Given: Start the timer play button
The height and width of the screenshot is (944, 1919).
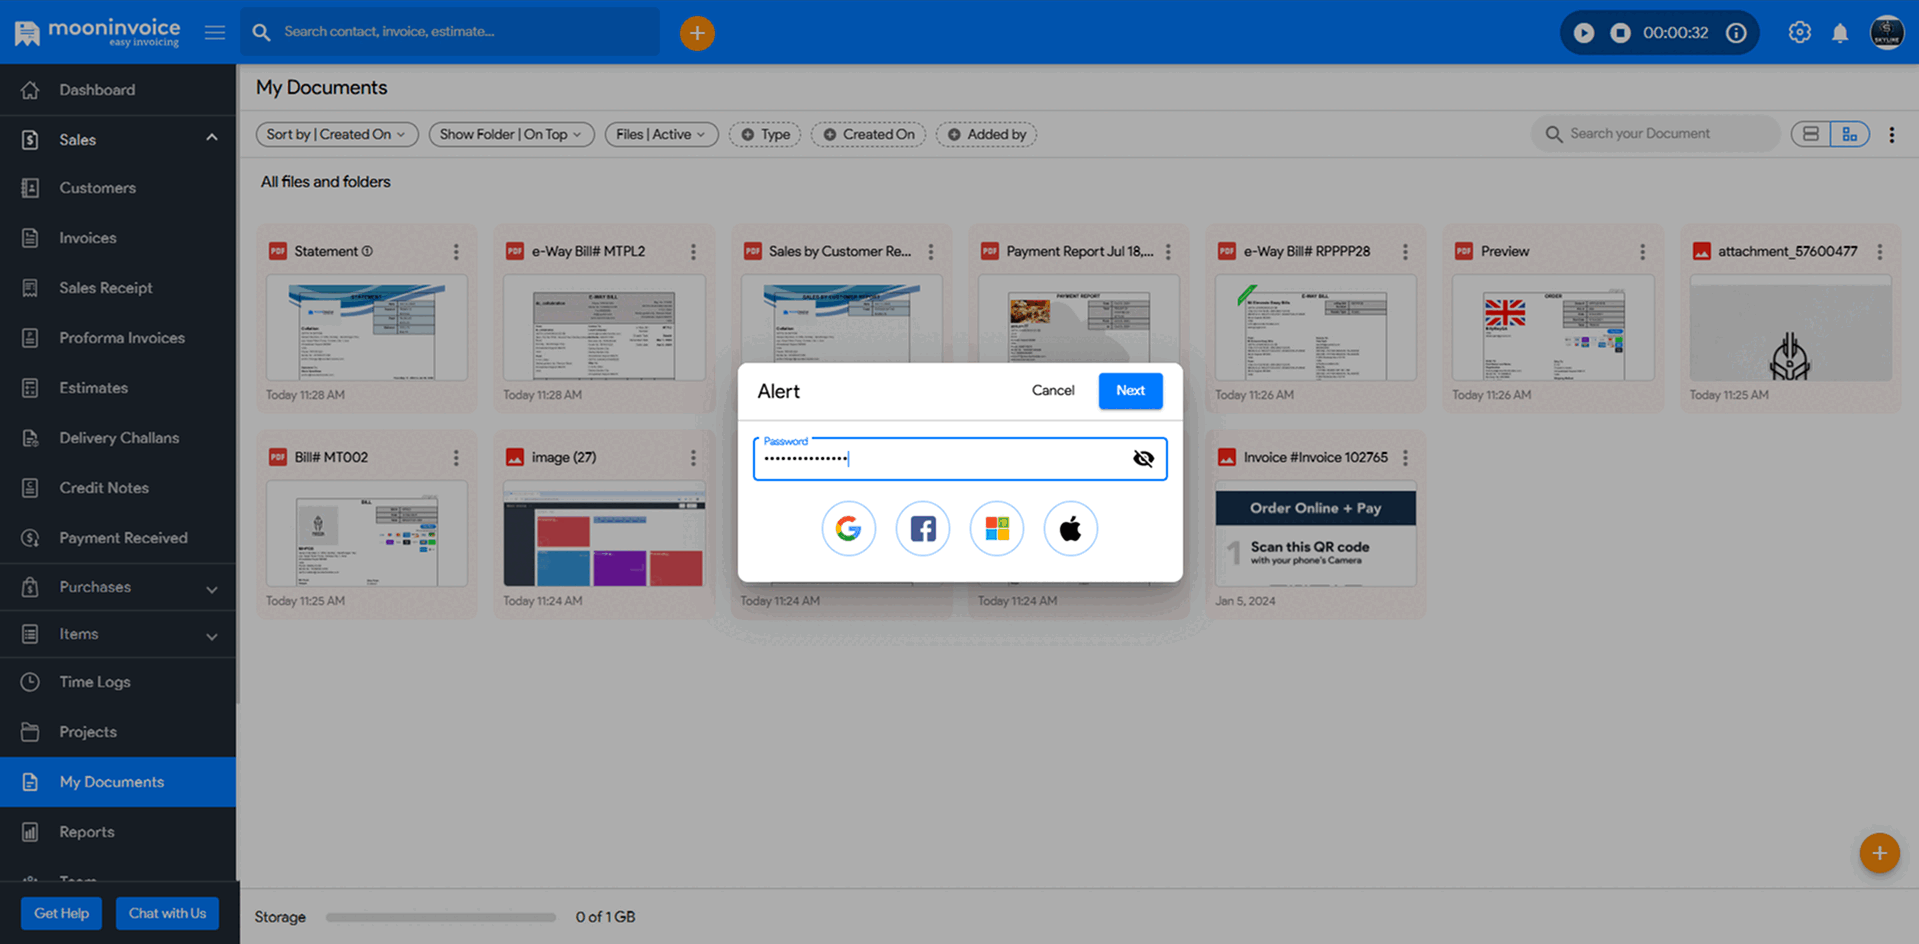Looking at the screenshot, I should (1584, 33).
